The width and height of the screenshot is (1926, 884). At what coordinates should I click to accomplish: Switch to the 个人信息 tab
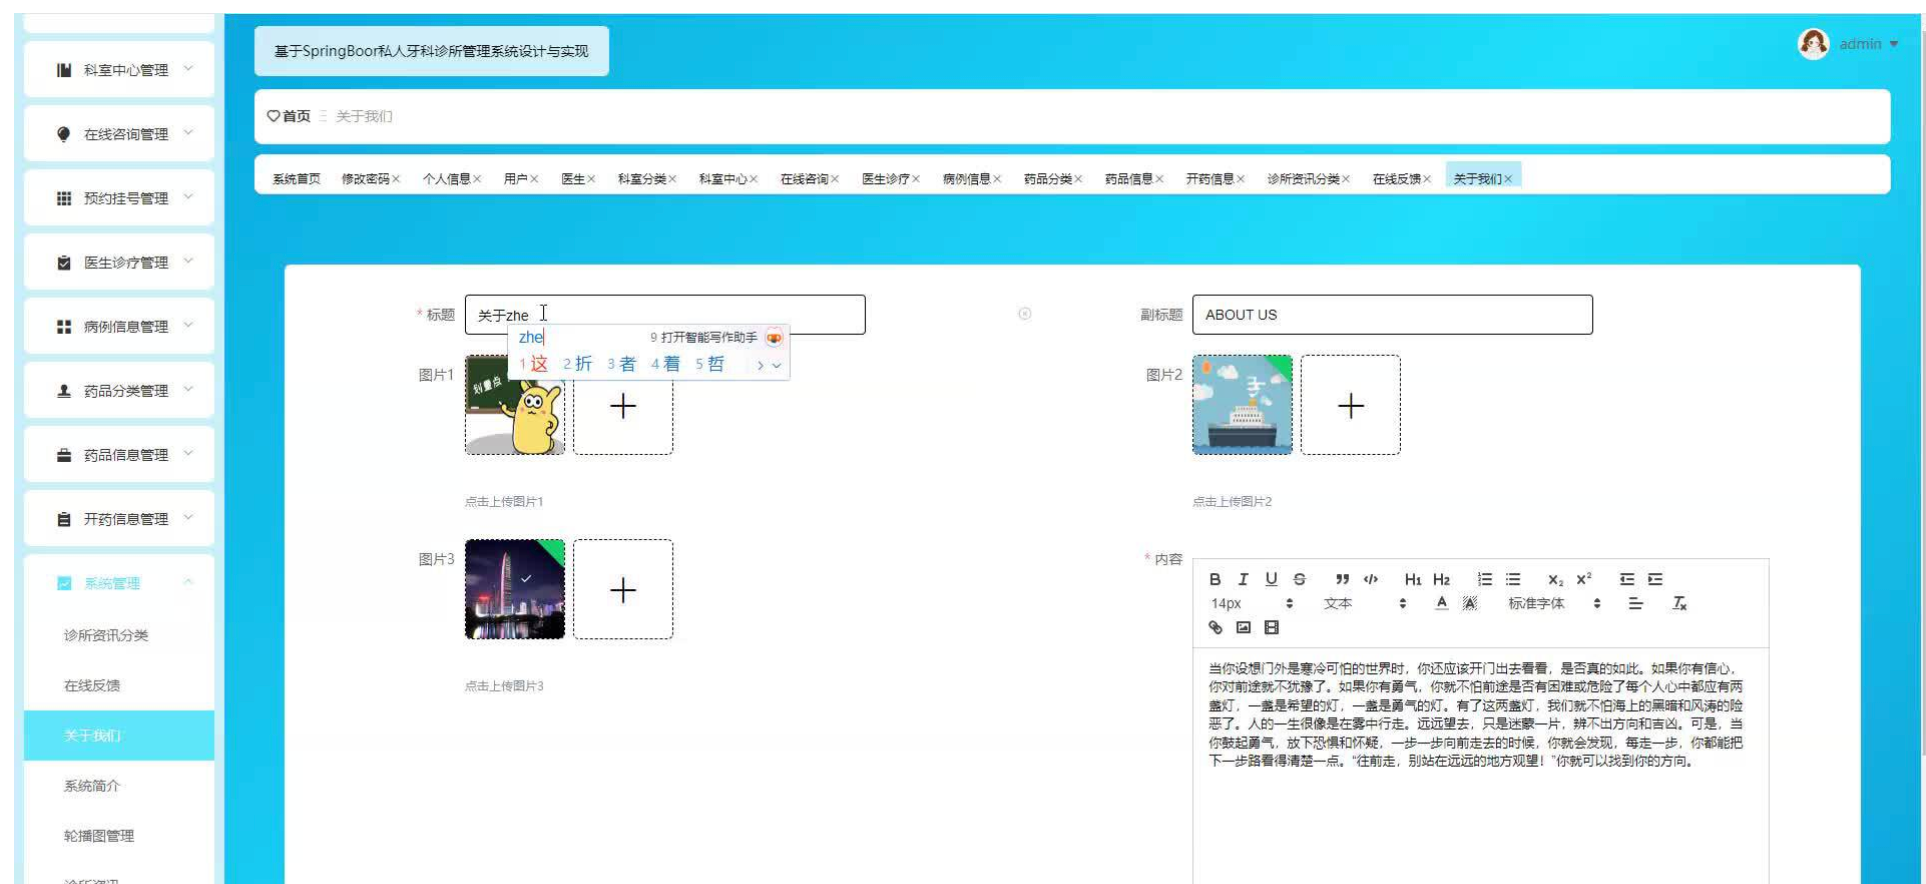tap(446, 179)
